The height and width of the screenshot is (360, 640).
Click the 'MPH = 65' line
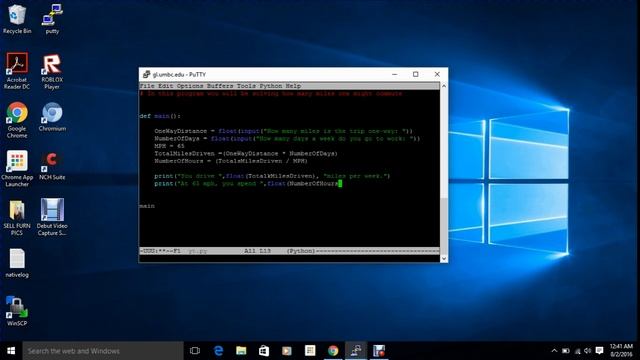point(169,146)
